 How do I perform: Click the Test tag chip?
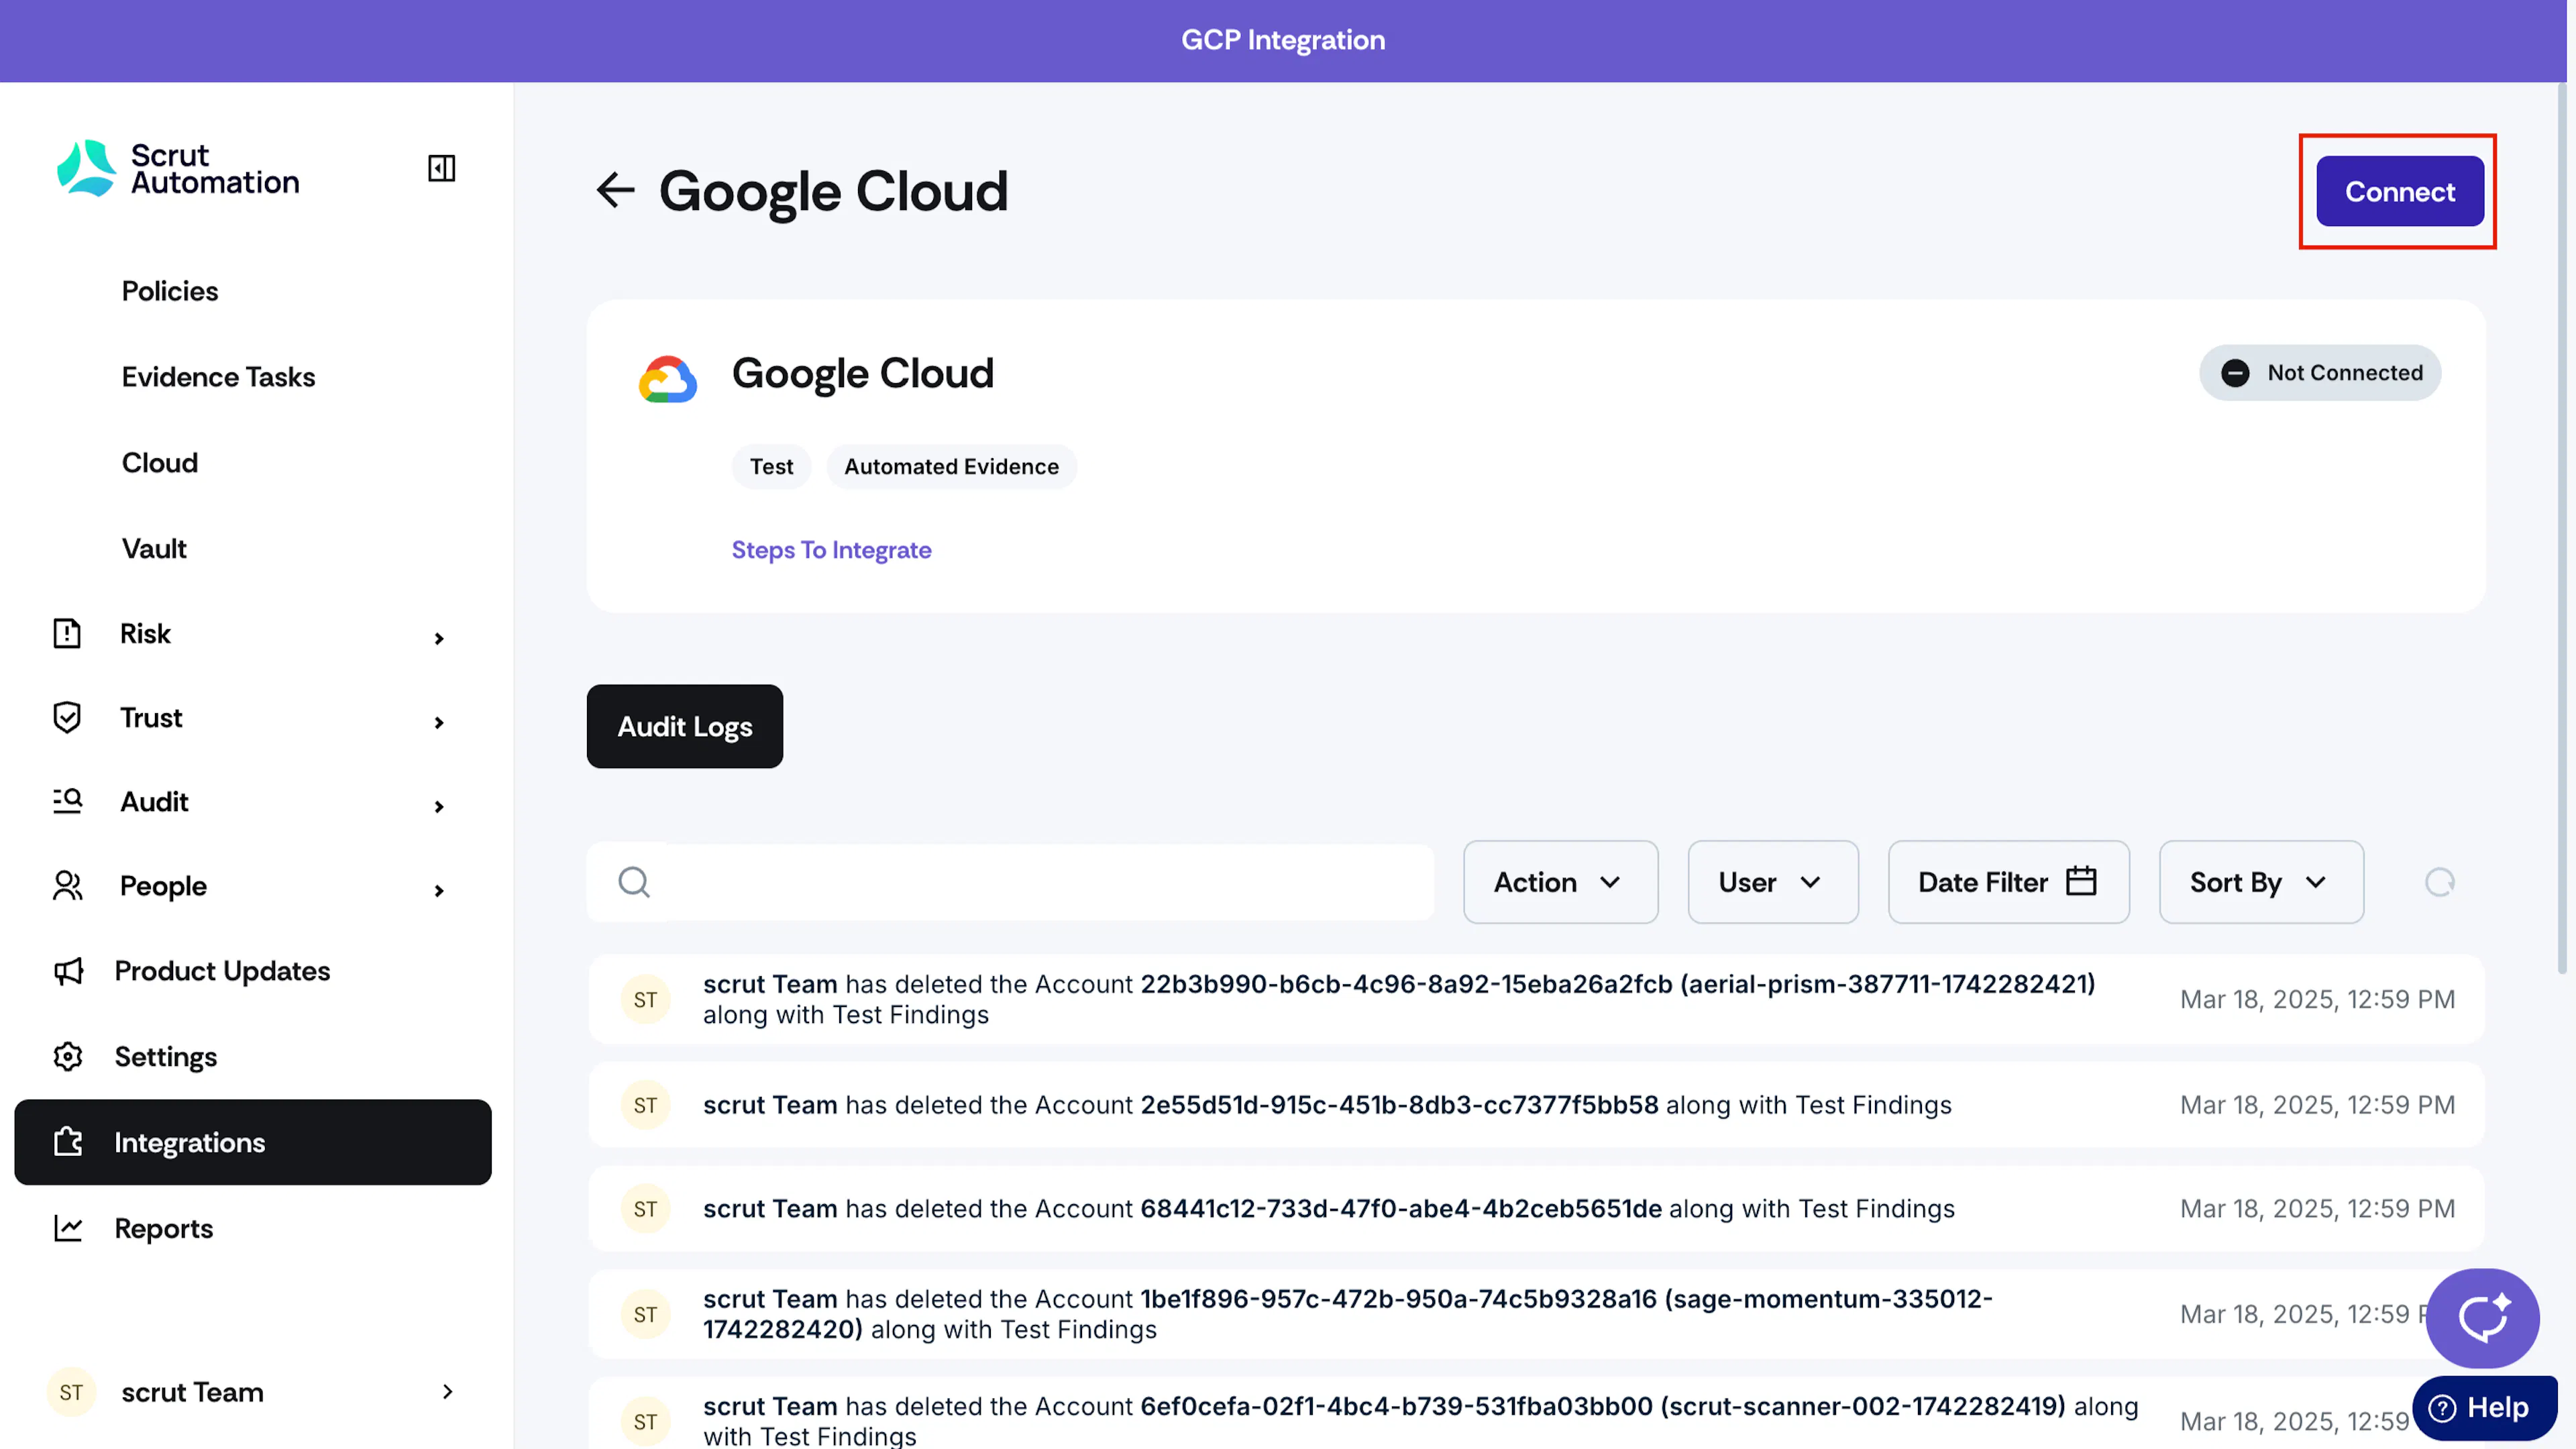click(x=771, y=467)
